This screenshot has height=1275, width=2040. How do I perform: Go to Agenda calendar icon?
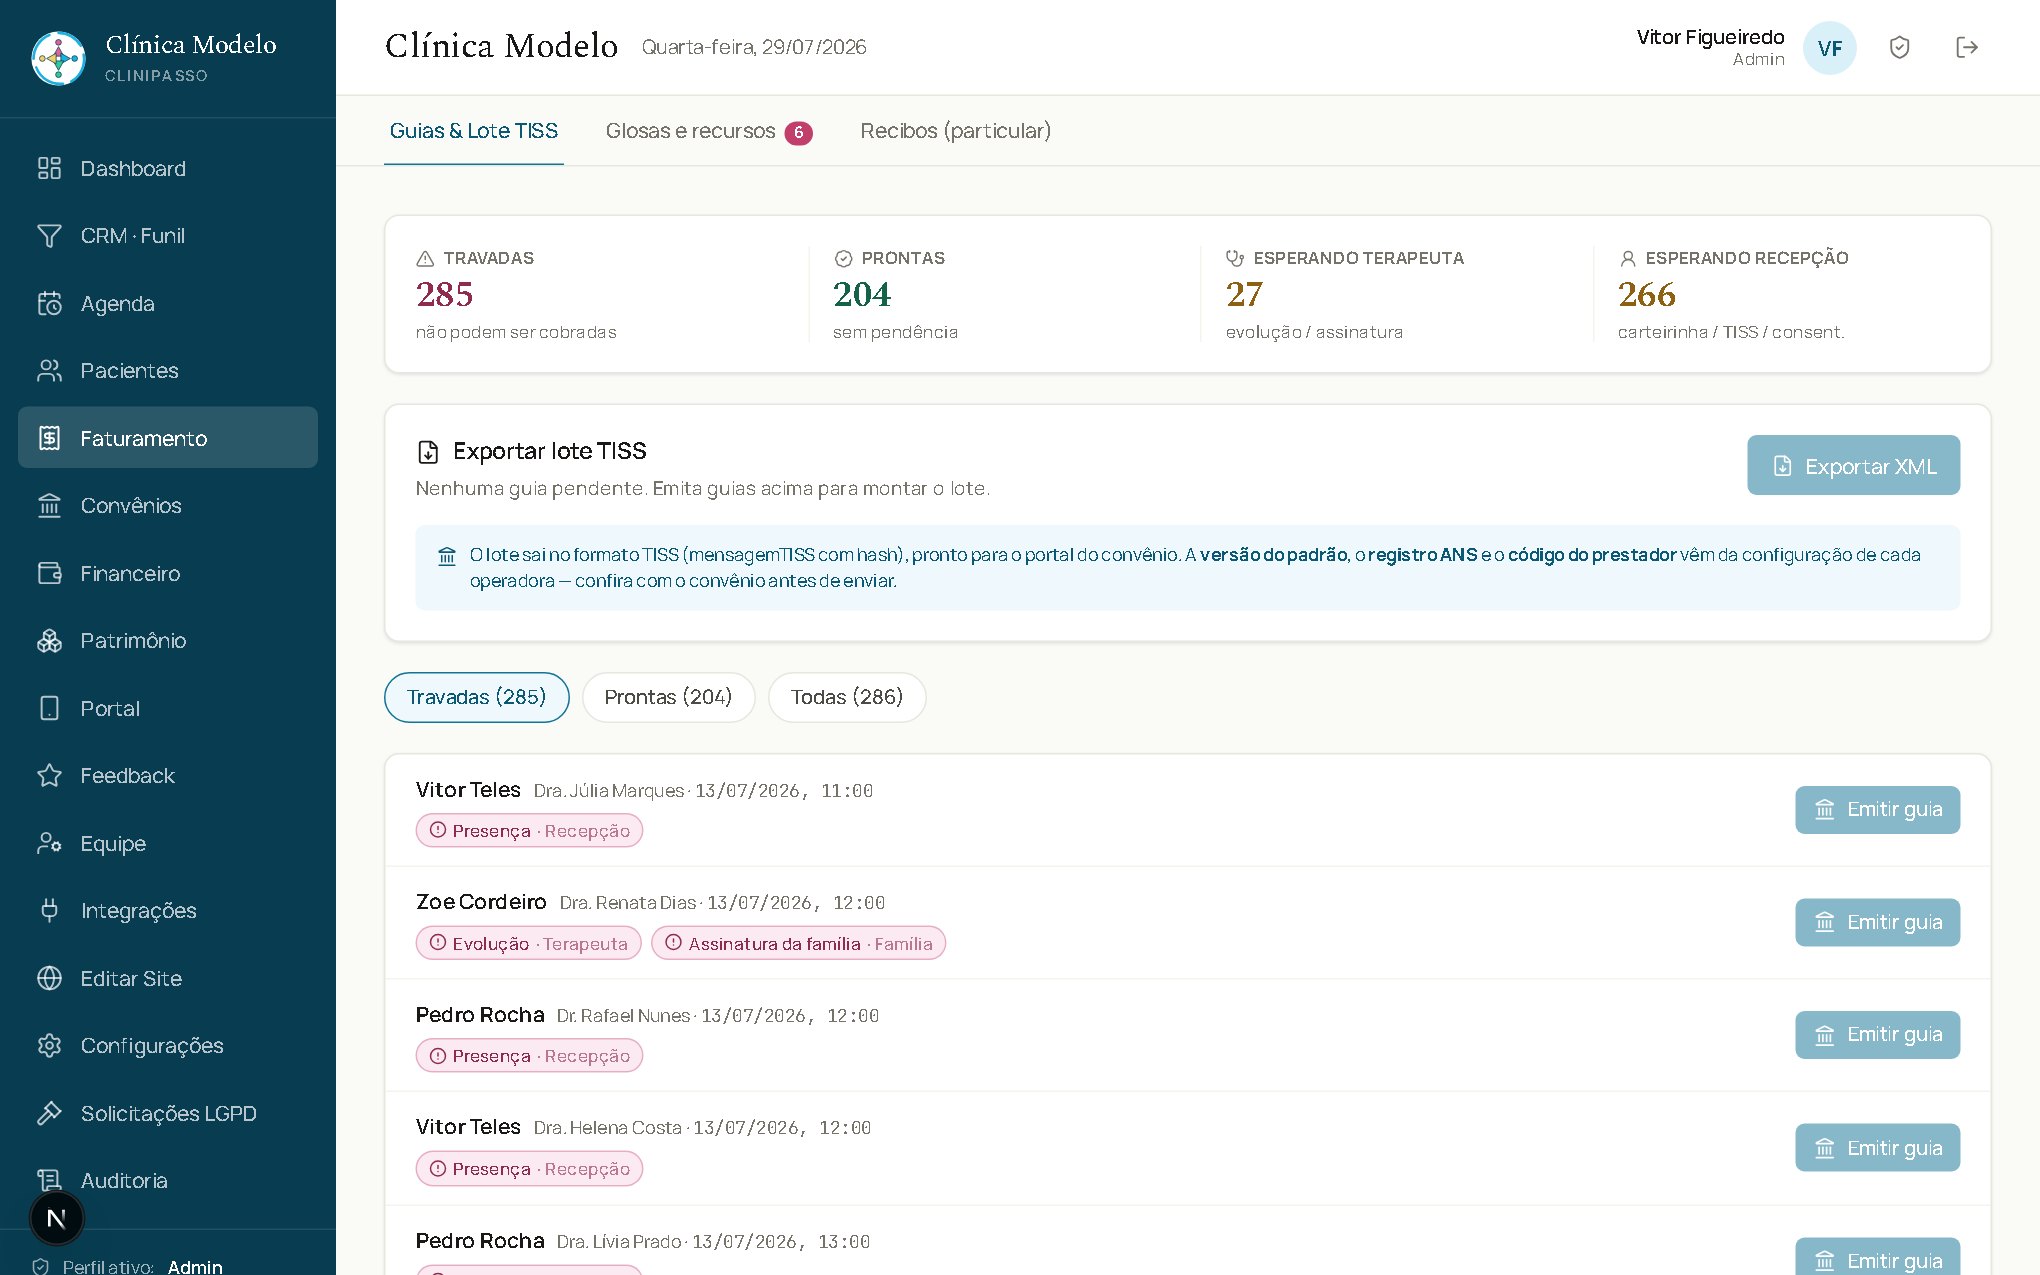[x=49, y=303]
